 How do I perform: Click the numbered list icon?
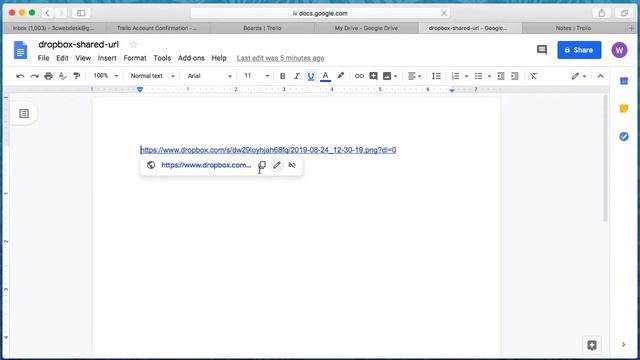coord(456,76)
